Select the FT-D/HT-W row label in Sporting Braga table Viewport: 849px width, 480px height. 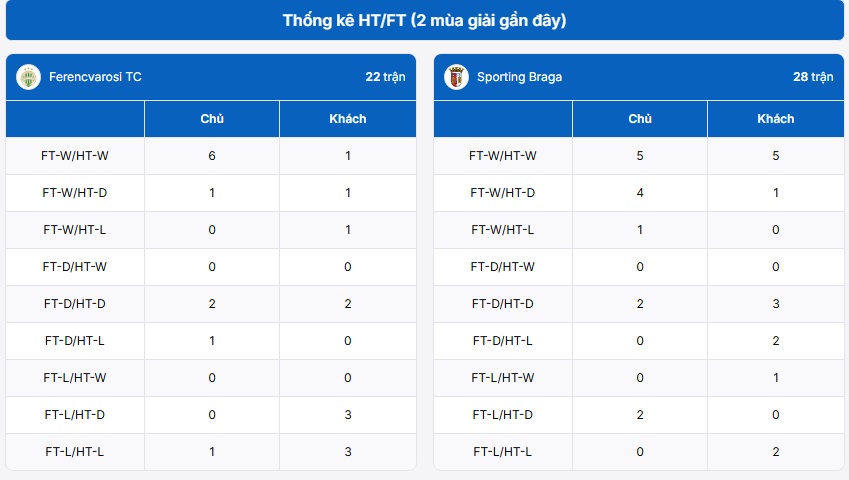(x=502, y=267)
